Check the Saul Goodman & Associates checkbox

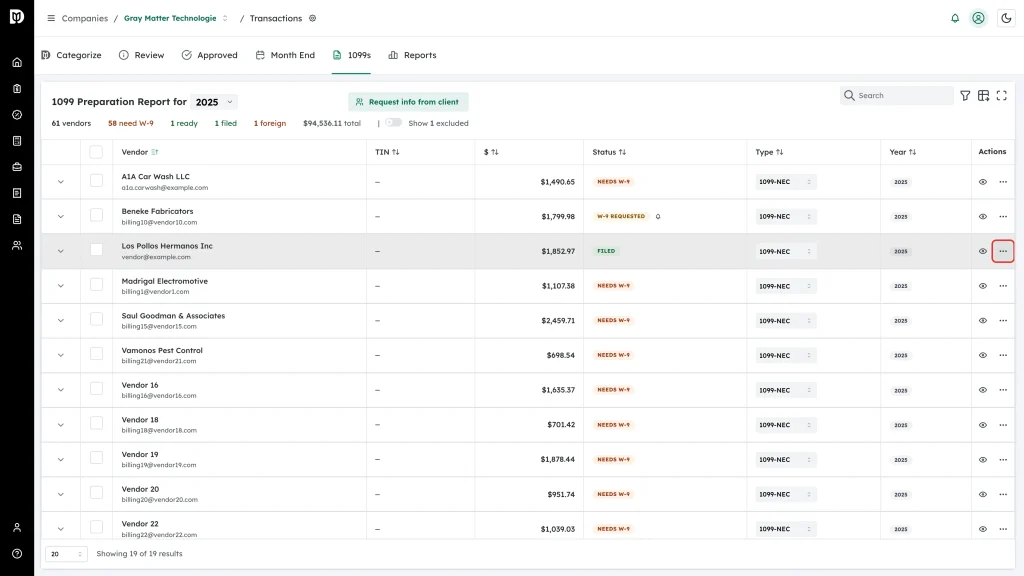tap(96, 319)
